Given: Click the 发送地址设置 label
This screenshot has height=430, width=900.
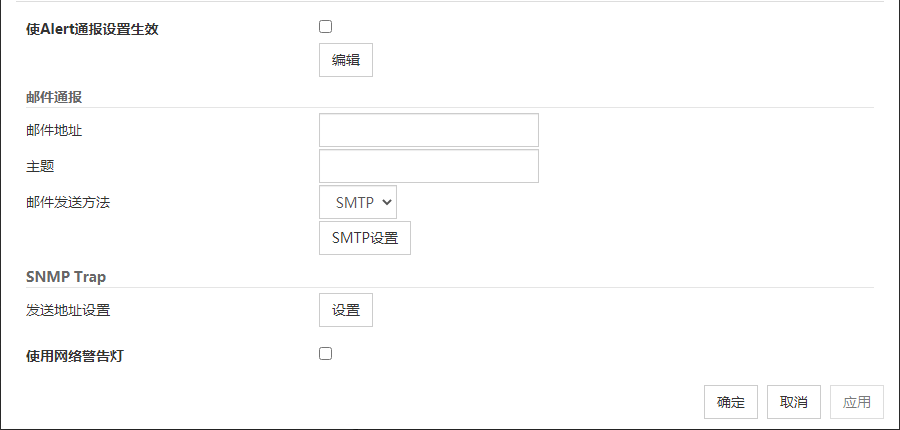Looking at the screenshot, I should 68,310.
